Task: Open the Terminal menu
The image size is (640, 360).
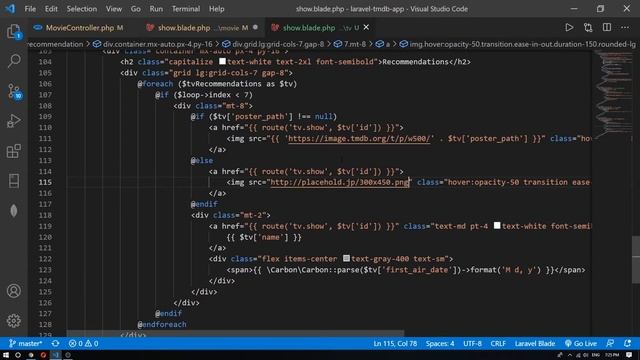Action: click(x=186, y=9)
